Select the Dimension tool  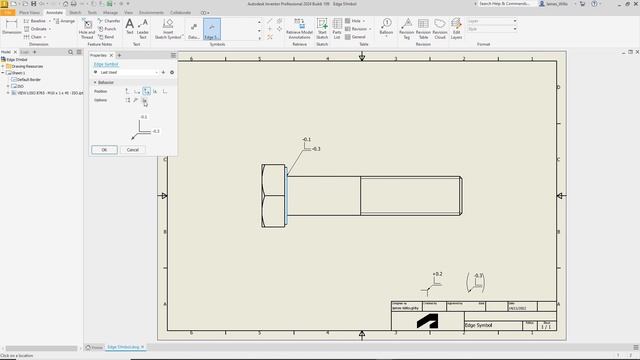[x=11, y=26]
